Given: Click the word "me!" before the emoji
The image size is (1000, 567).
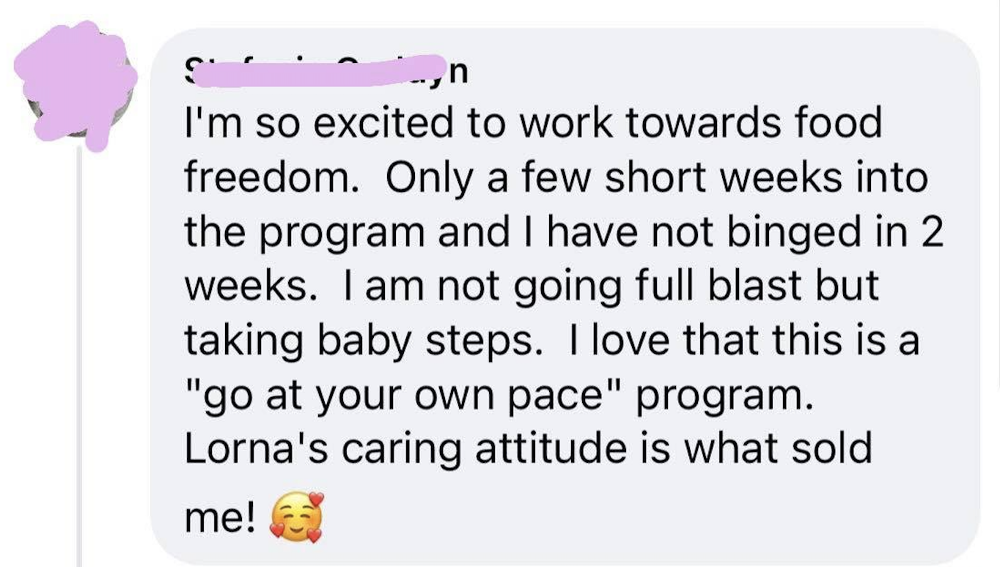Looking at the screenshot, I should 221,519.
